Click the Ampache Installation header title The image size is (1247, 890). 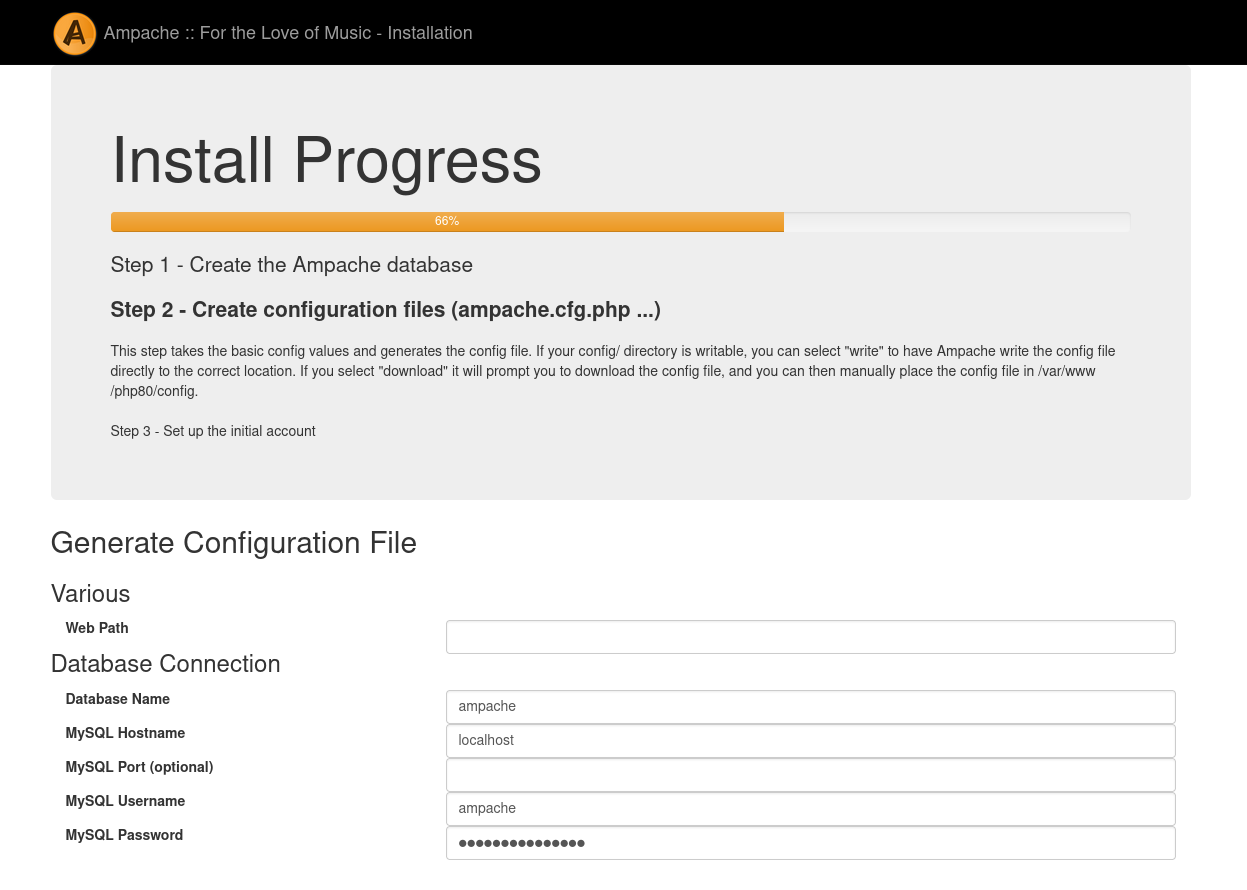point(288,33)
